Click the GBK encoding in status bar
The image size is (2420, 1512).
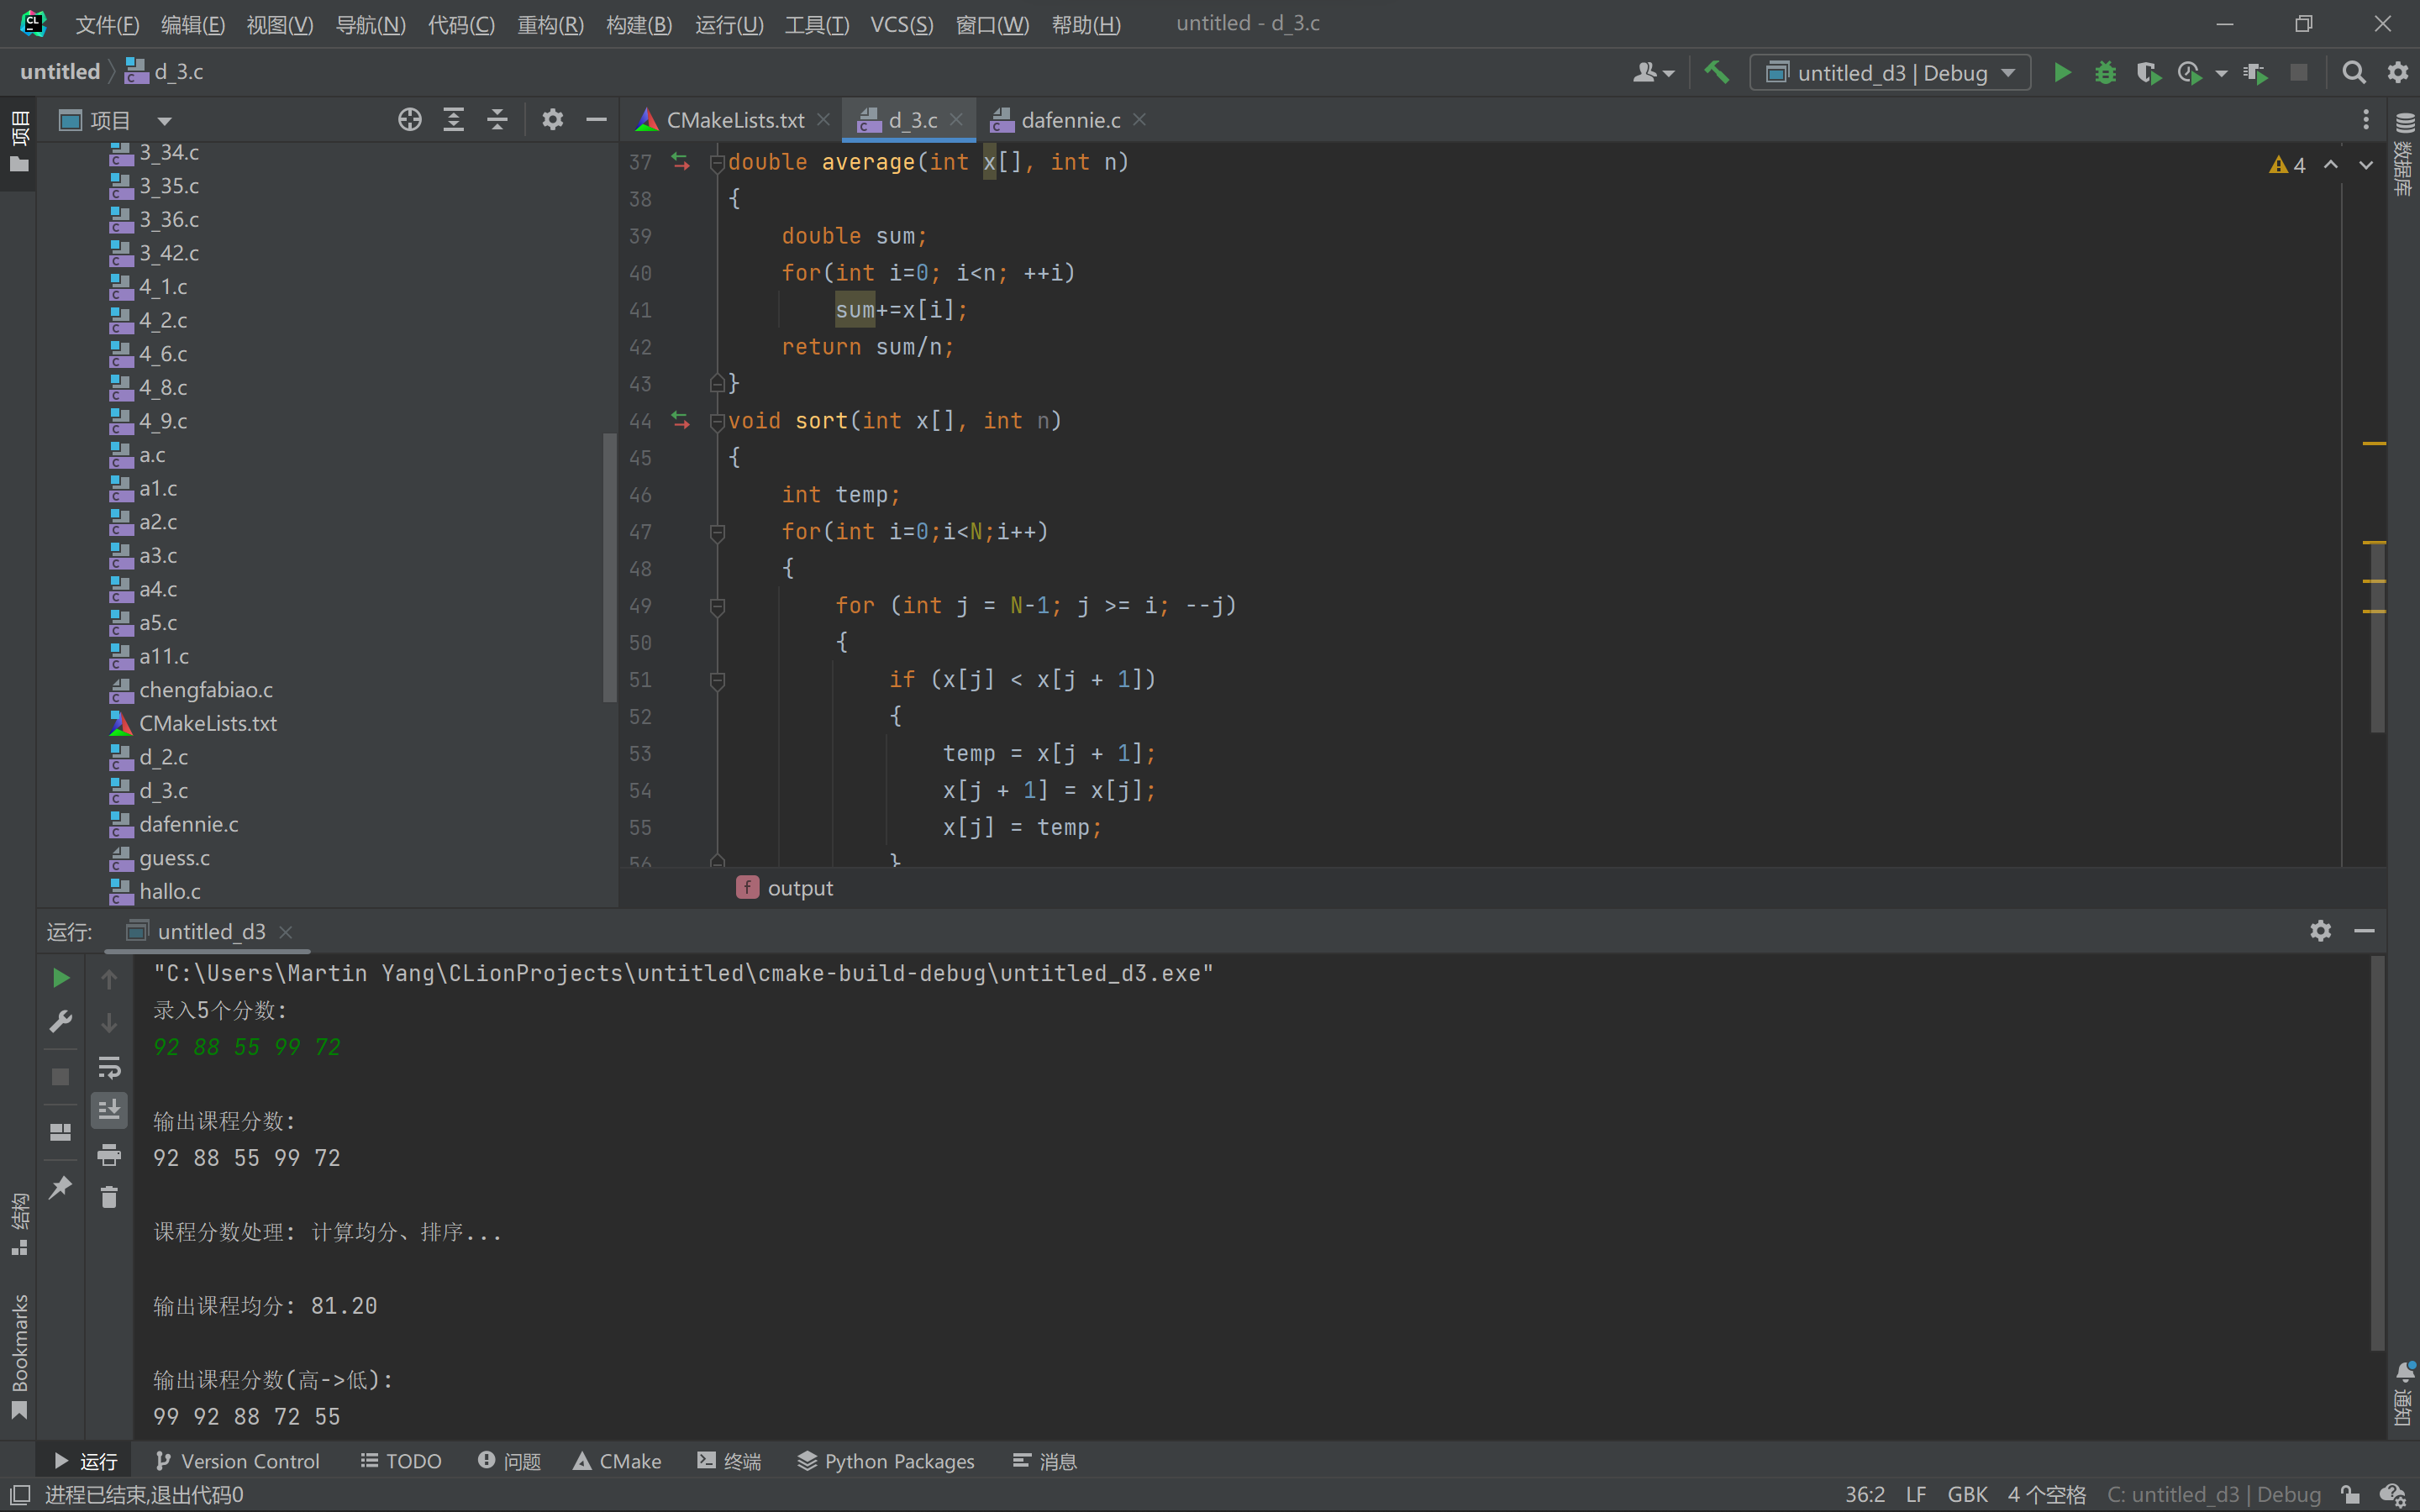tap(1966, 1494)
